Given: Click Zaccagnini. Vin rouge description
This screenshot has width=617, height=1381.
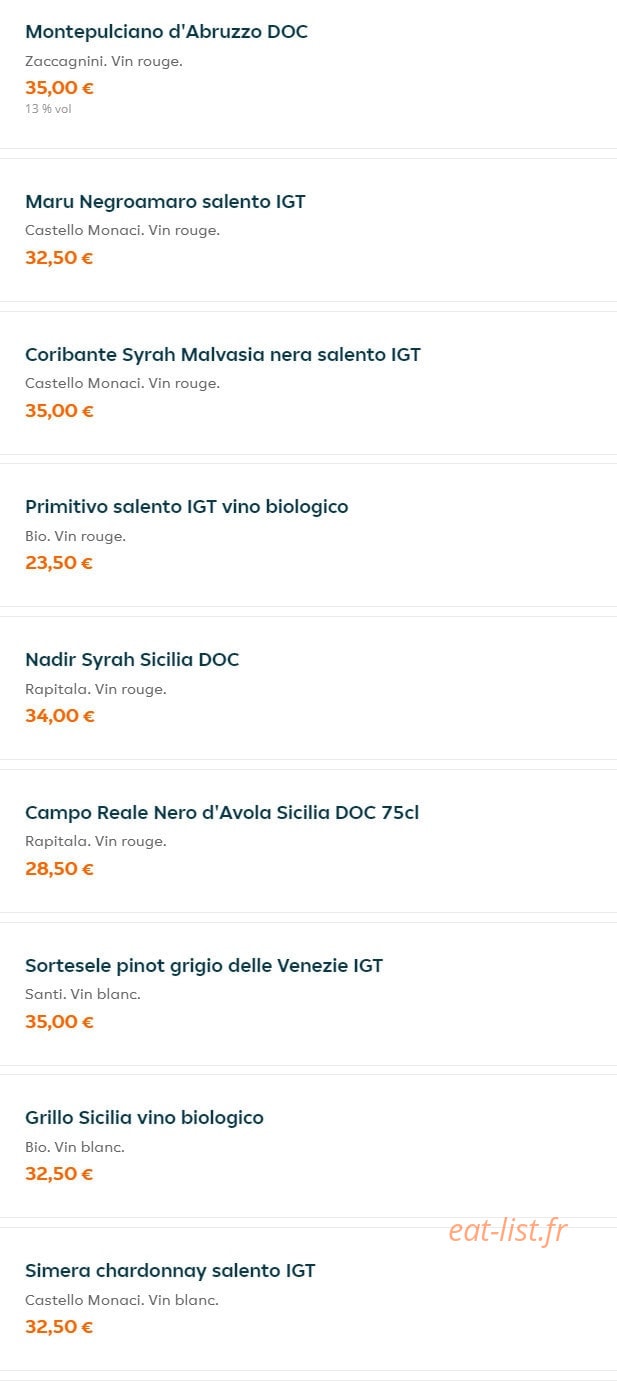Looking at the screenshot, I should pos(104,62).
